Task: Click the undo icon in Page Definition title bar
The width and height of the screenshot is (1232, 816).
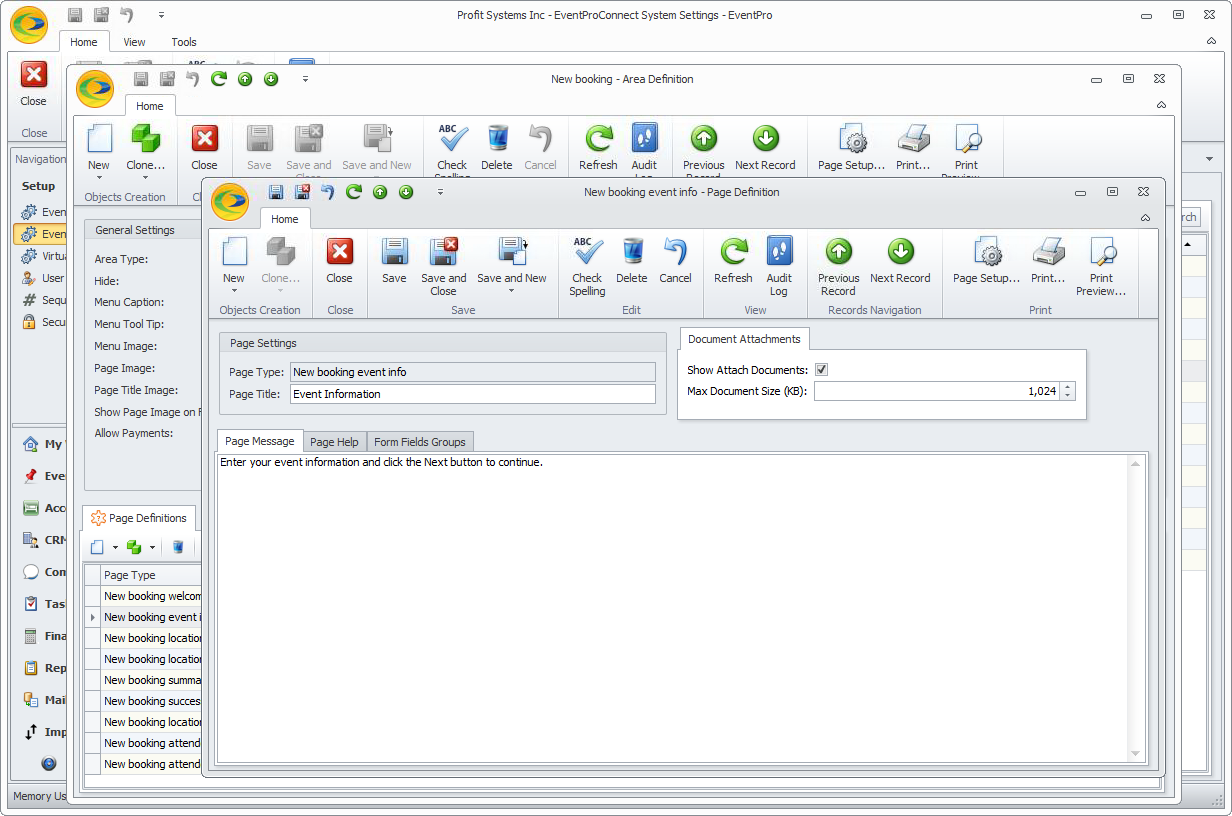Action: [328, 192]
